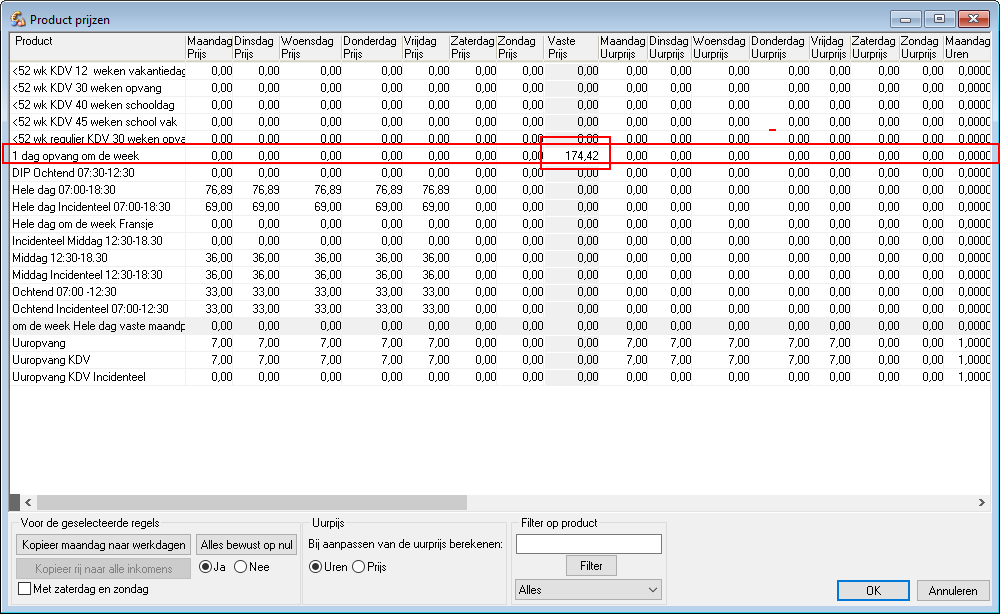
Task: Click the horizontal scrollbar left arrow
Action: click(x=27, y=502)
